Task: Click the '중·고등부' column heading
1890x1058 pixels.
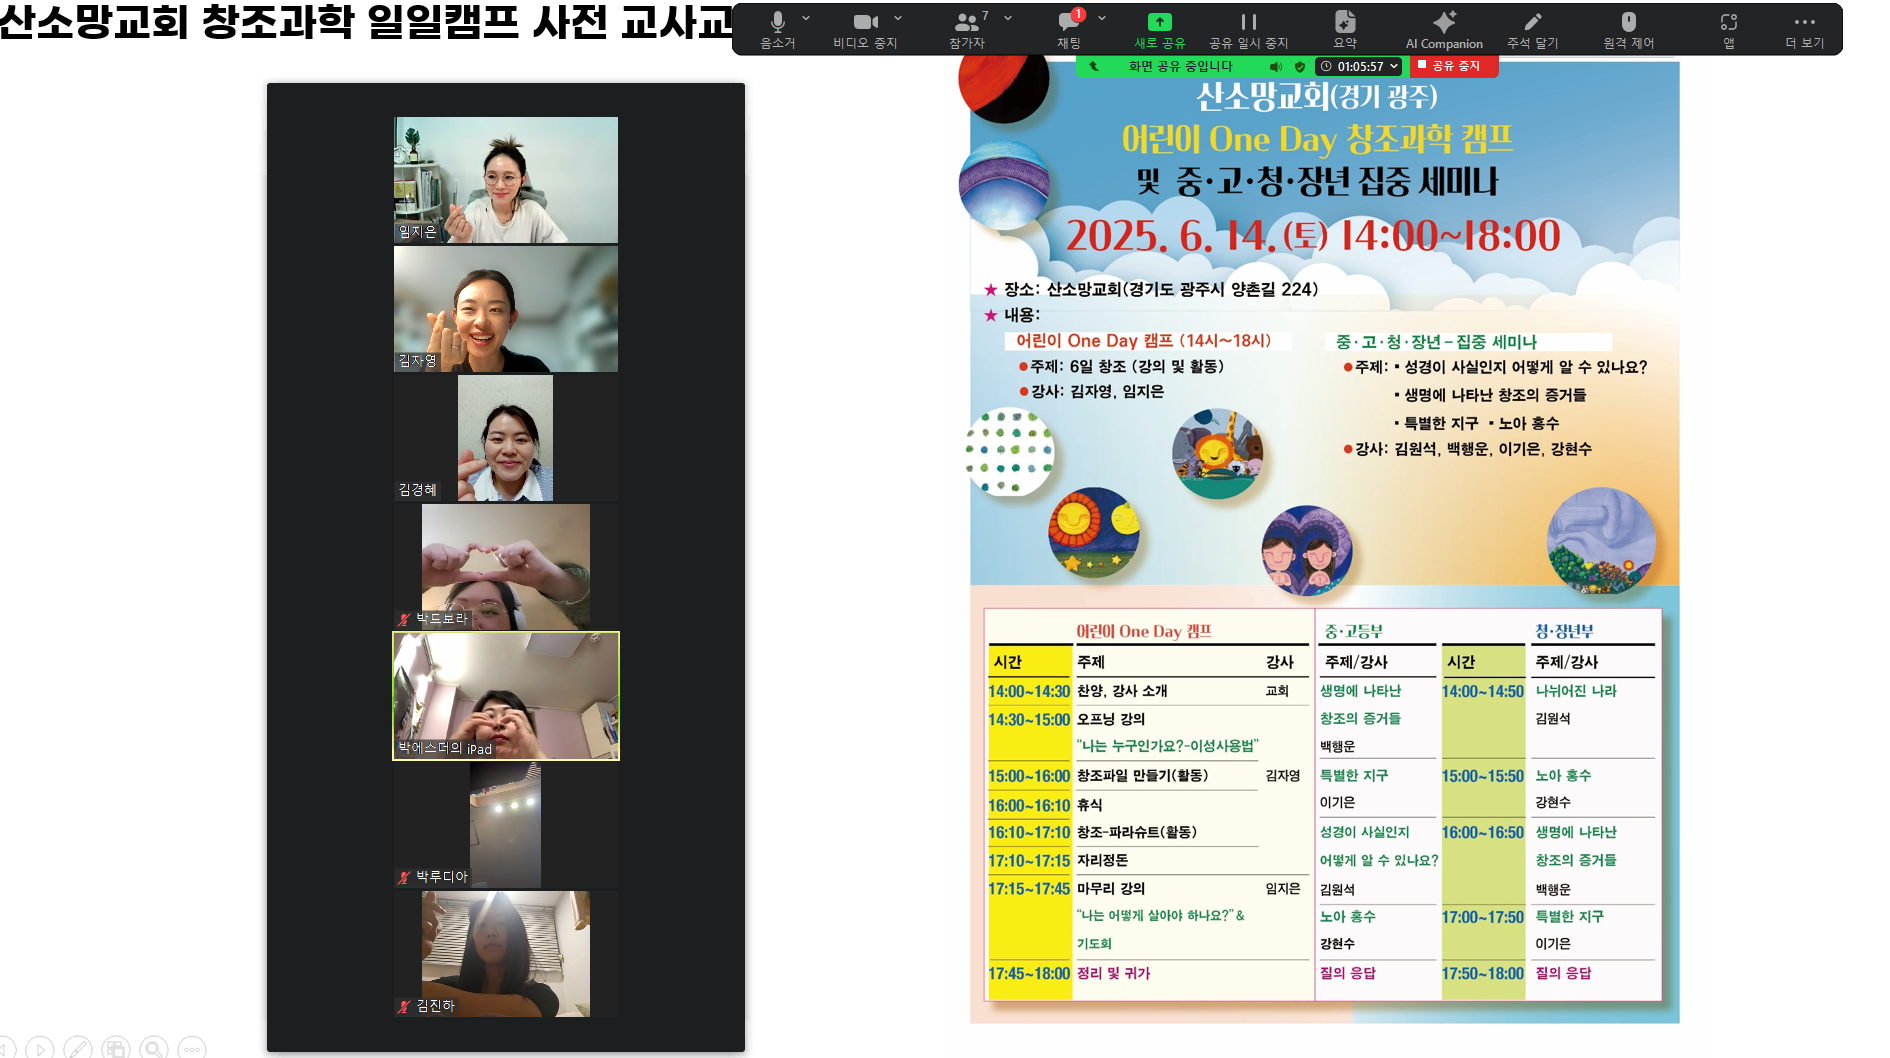Action: tap(1353, 631)
